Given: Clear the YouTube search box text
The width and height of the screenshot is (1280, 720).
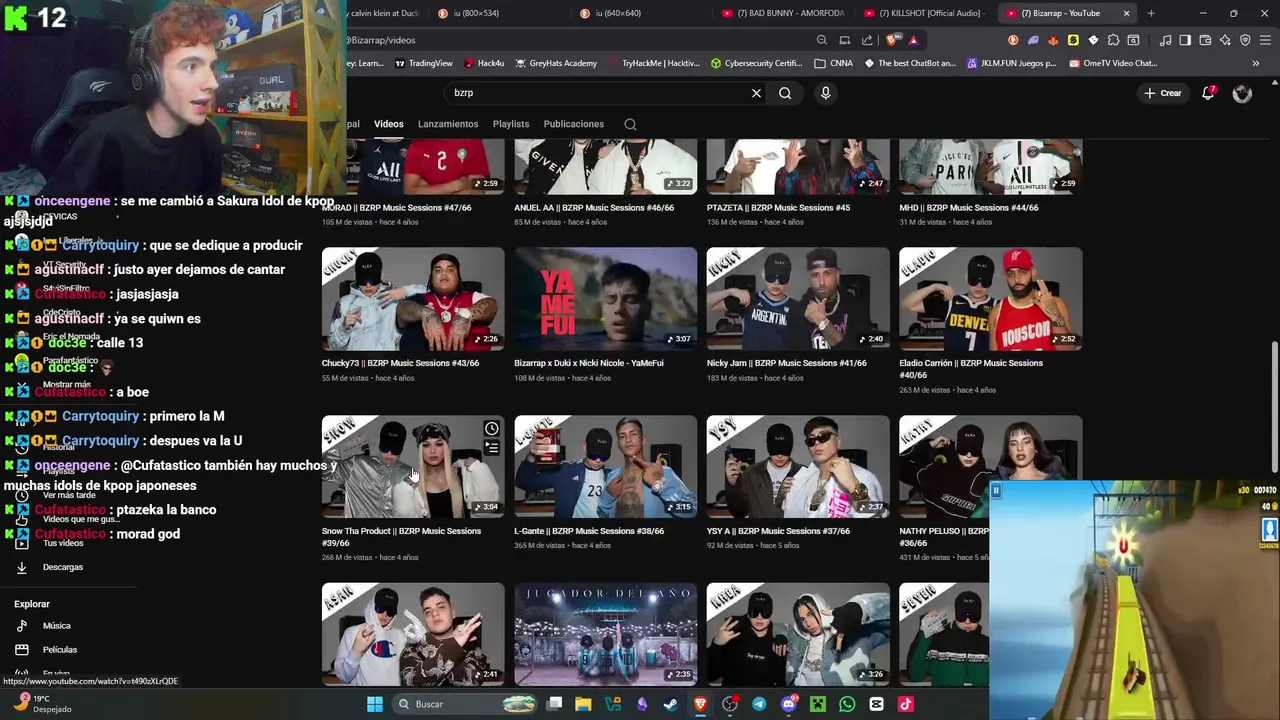Looking at the screenshot, I should click(x=756, y=93).
